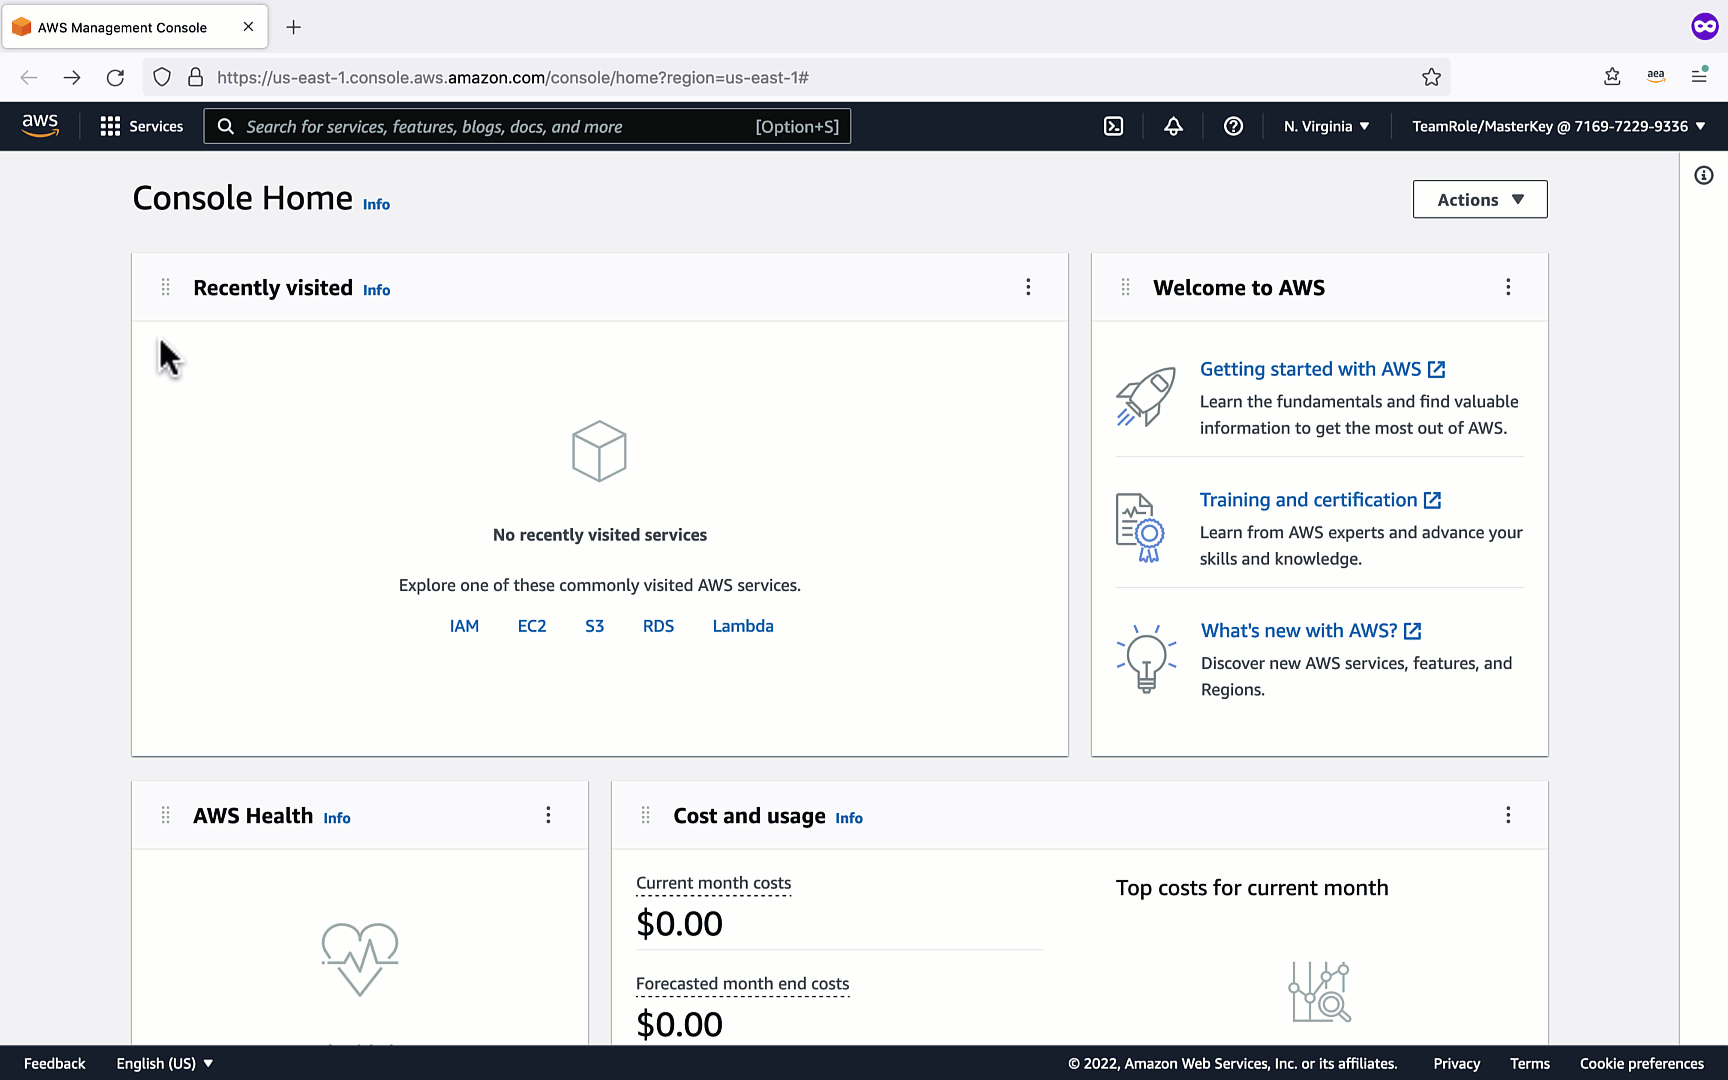Open the Feedback link in footer
Image resolution: width=1728 pixels, height=1080 pixels.
click(55, 1063)
